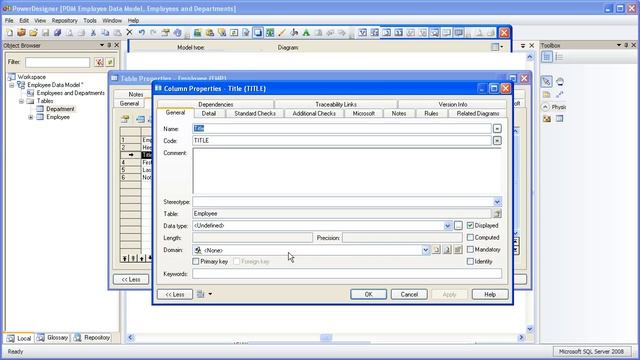Open the Data type dropdown
This screenshot has height=360, width=640.
pyautogui.click(x=447, y=225)
